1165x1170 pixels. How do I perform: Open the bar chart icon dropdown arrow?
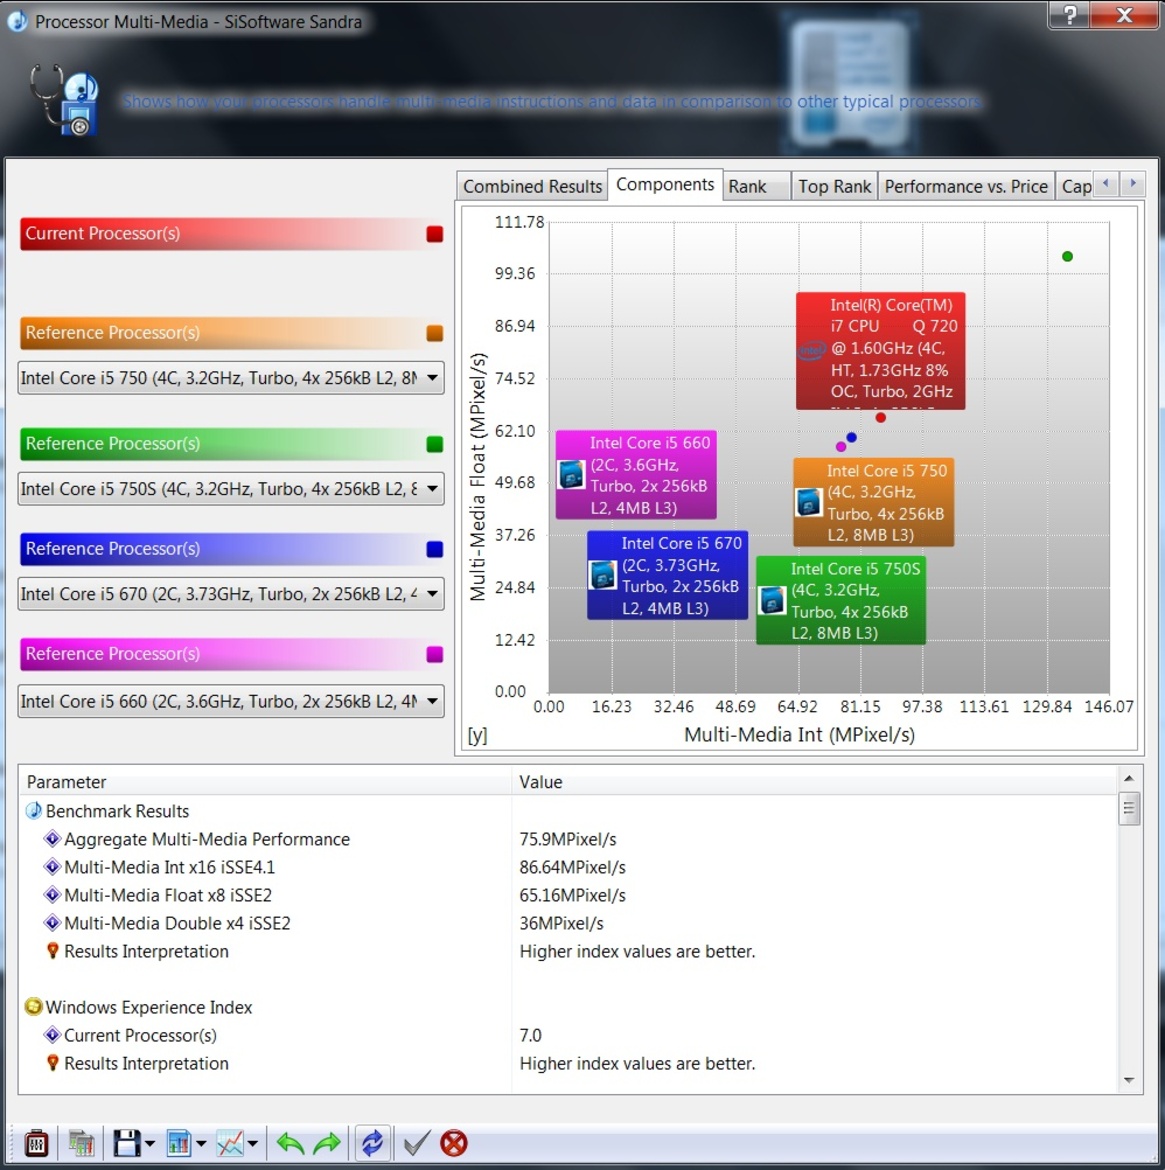click(x=202, y=1143)
